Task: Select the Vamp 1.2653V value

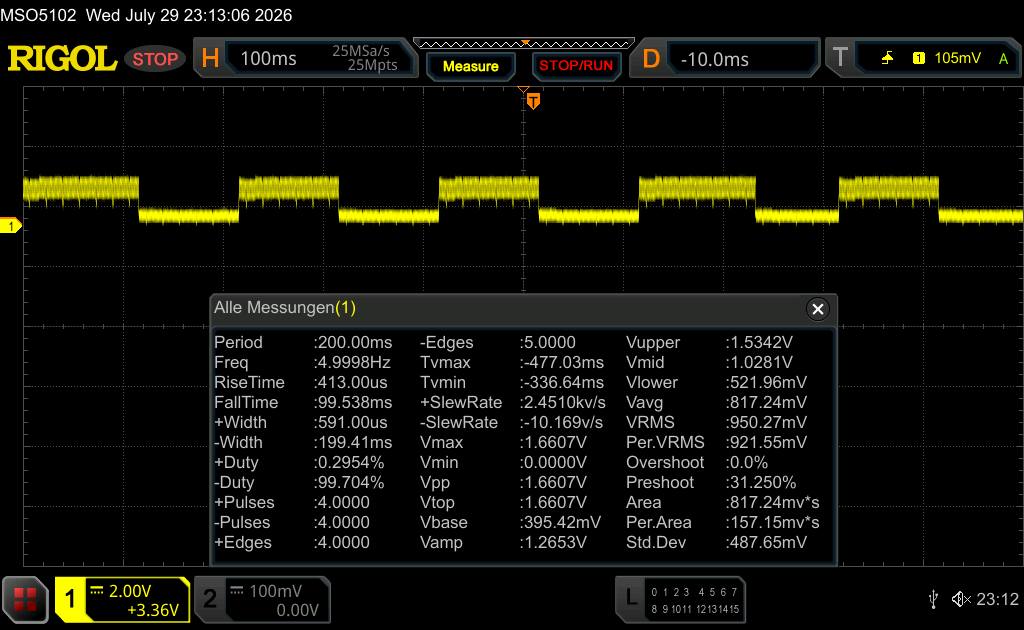Action: [x=553, y=543]
